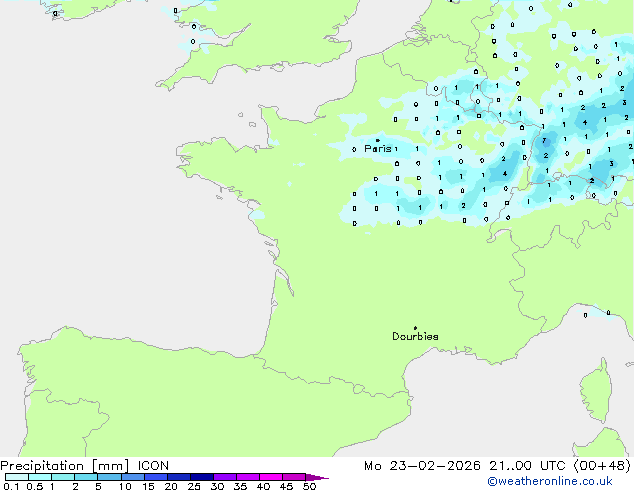Select the 0.1 to 0.5 mm legend swatch

pos(17,477)
